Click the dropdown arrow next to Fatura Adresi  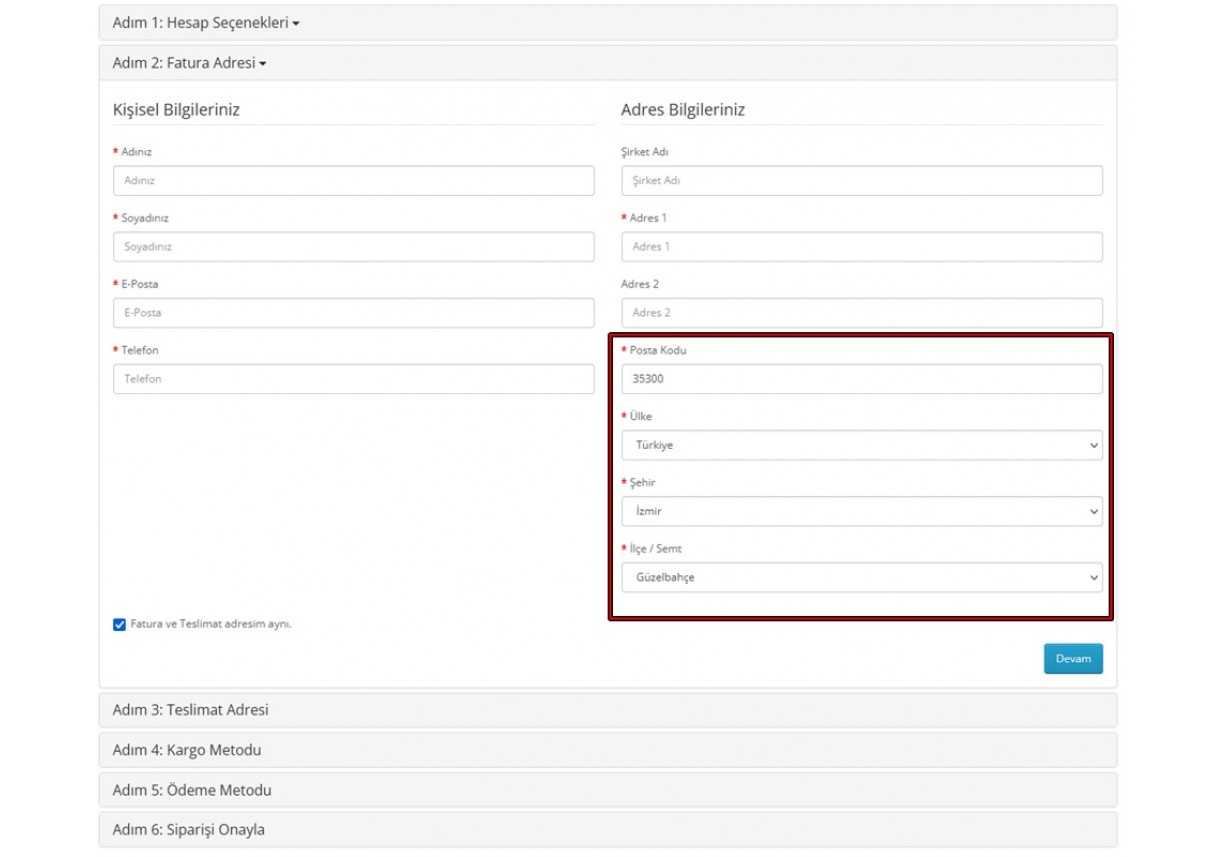[264, 63]
